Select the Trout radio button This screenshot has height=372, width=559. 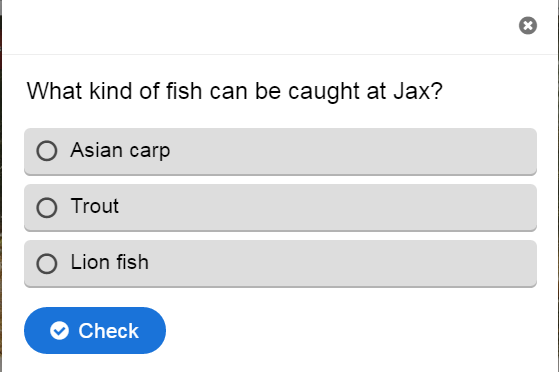(47, 207)
